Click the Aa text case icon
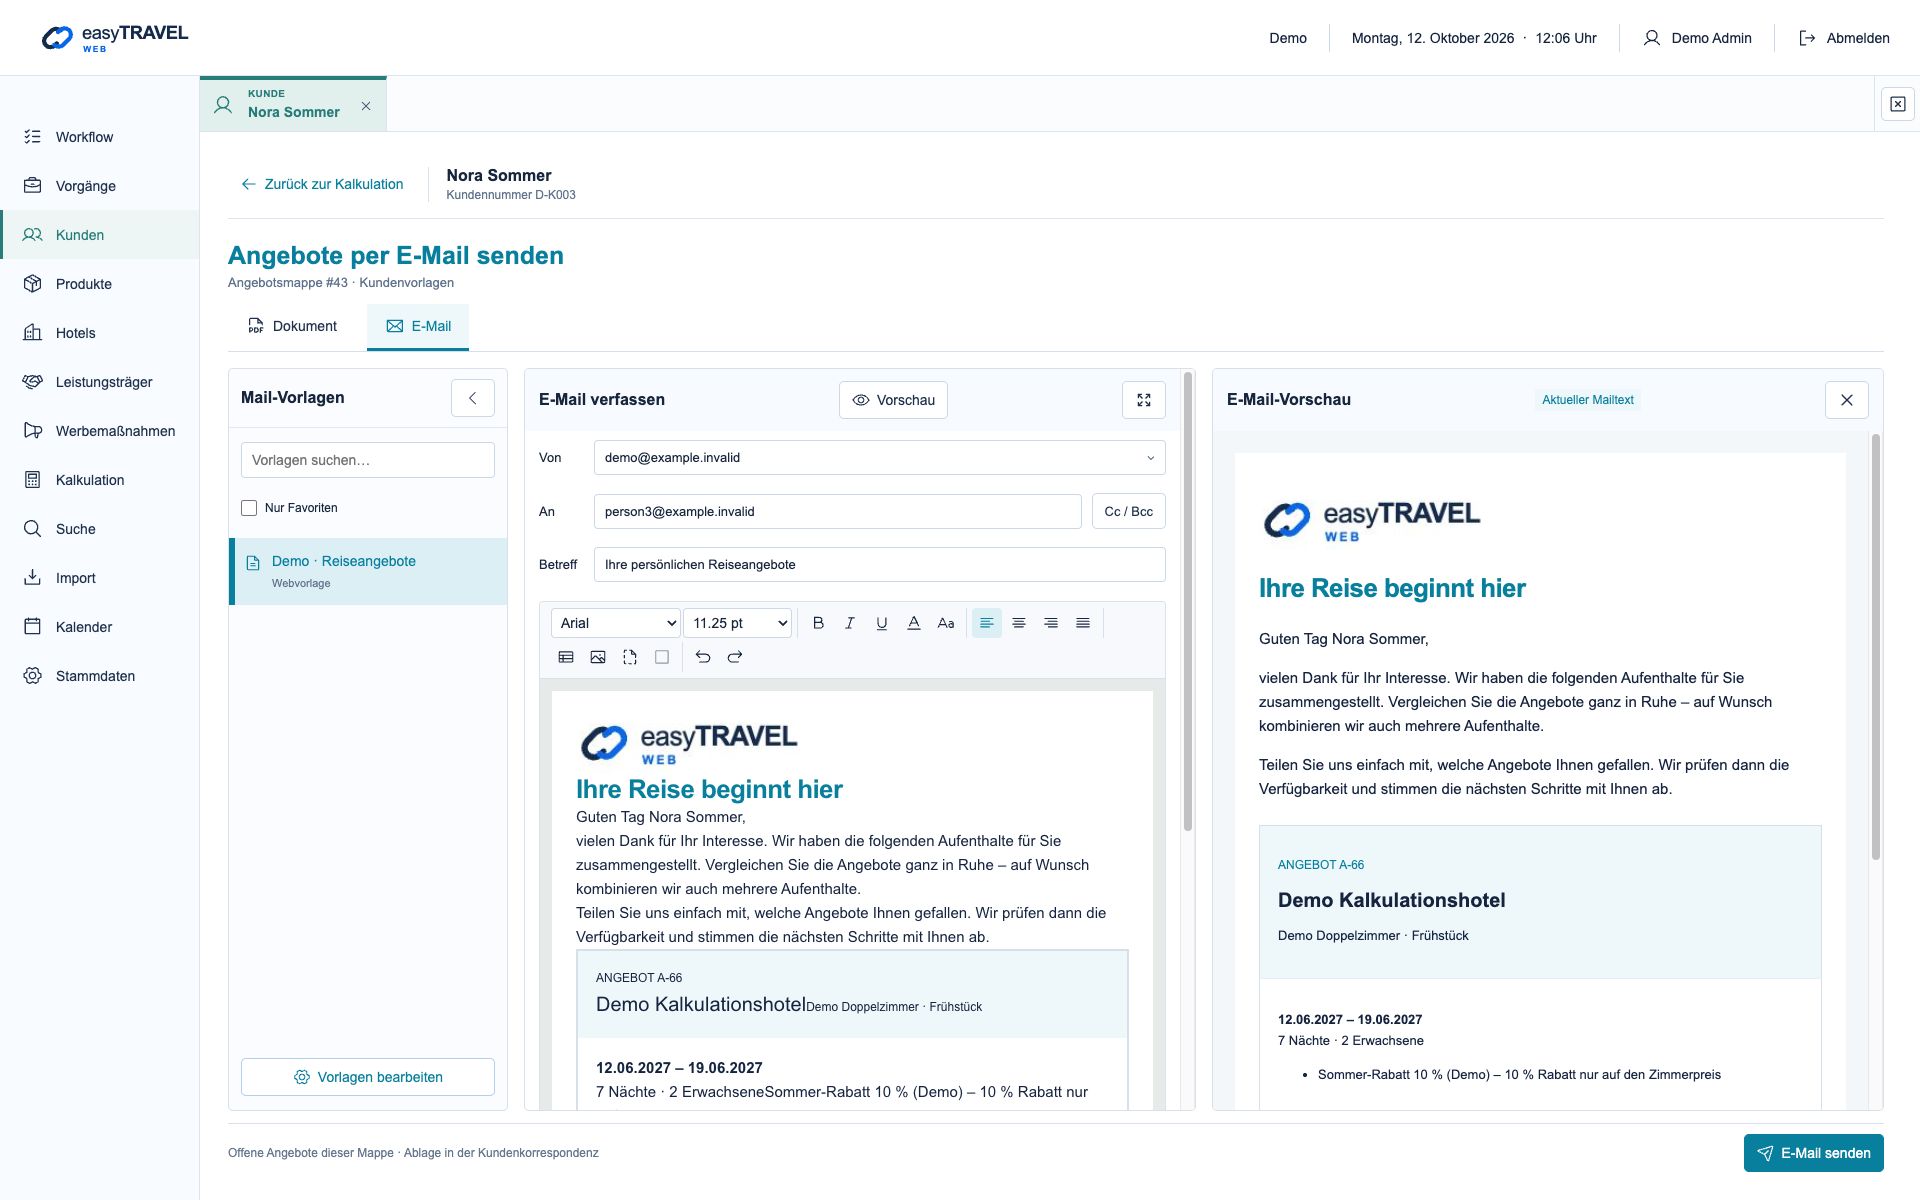The image size is (1920, 1200). point(946,623)
